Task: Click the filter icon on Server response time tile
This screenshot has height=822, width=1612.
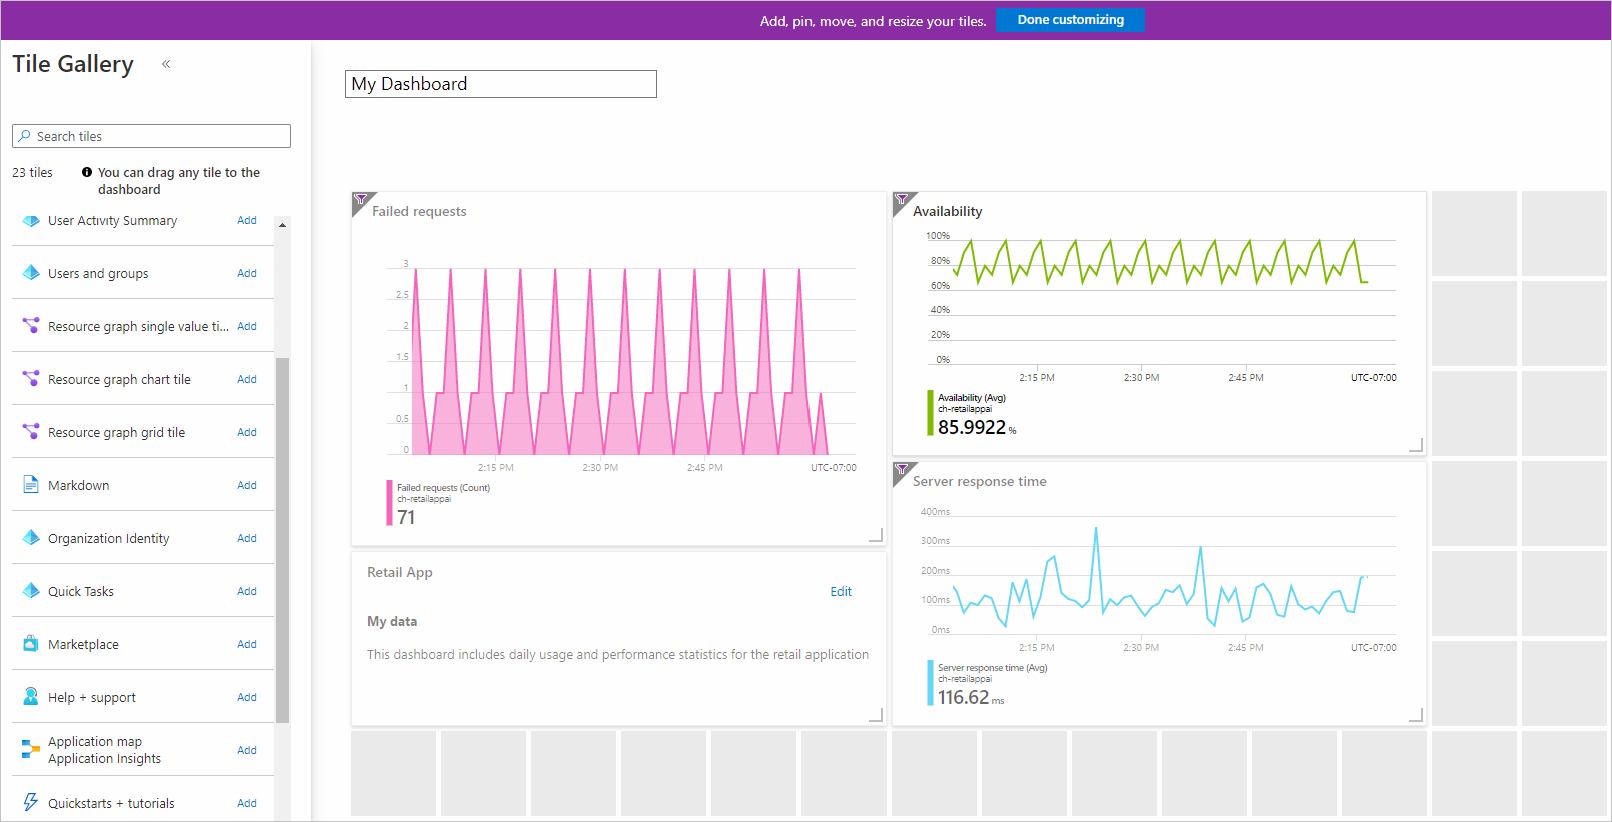Action: 901,469
